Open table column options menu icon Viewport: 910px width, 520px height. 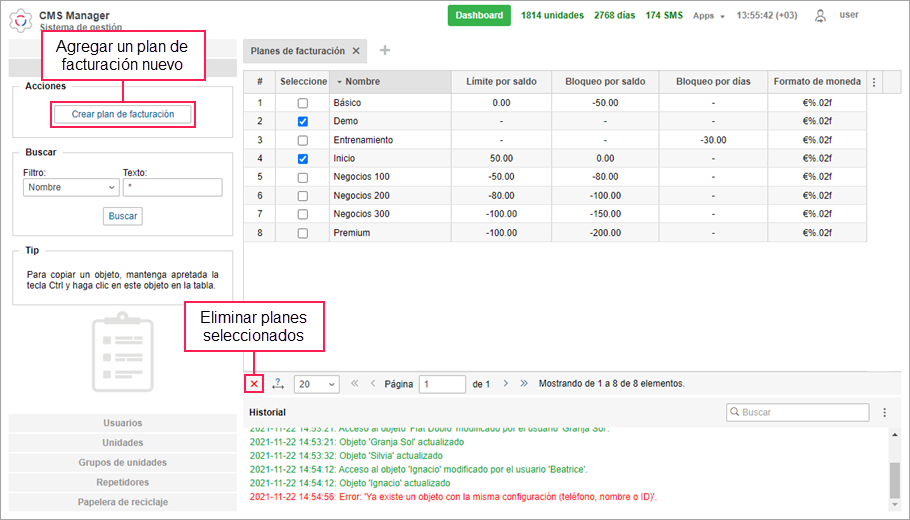pyautogui.click(x=874, y=82)
